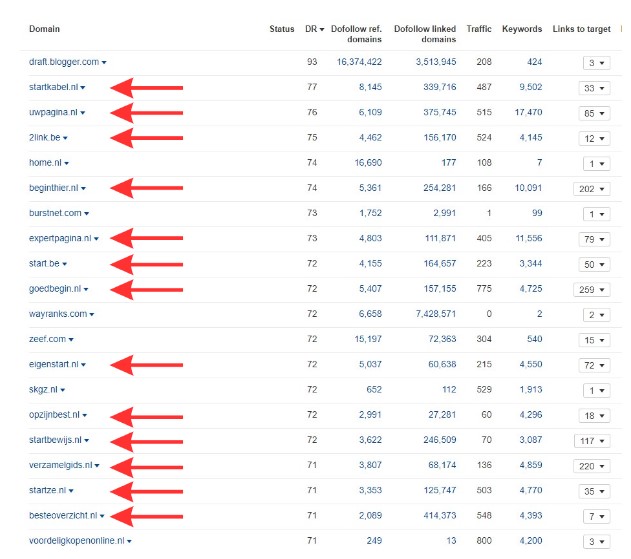Click keywords value 10,091 for beginthier.nl
This screenshot has height=559, width=631.
click(x=528, y=188)
